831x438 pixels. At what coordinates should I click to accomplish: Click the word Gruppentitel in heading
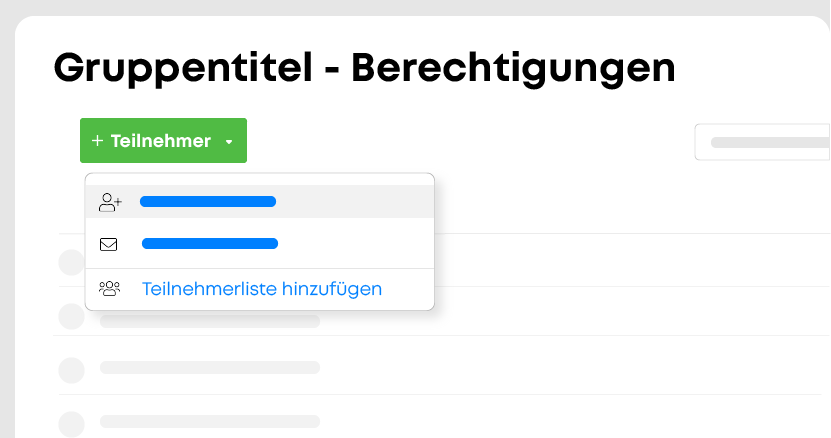pyautogui.click(x=183, y=69)
